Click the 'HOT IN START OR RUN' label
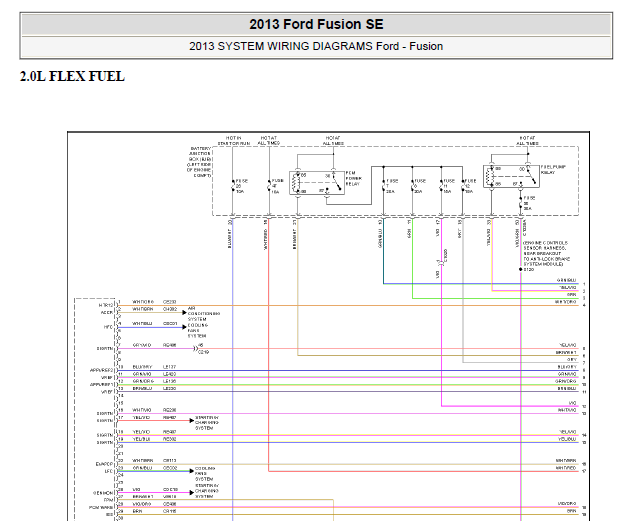This screenshot has height=521, width=618. coord(234,141)
